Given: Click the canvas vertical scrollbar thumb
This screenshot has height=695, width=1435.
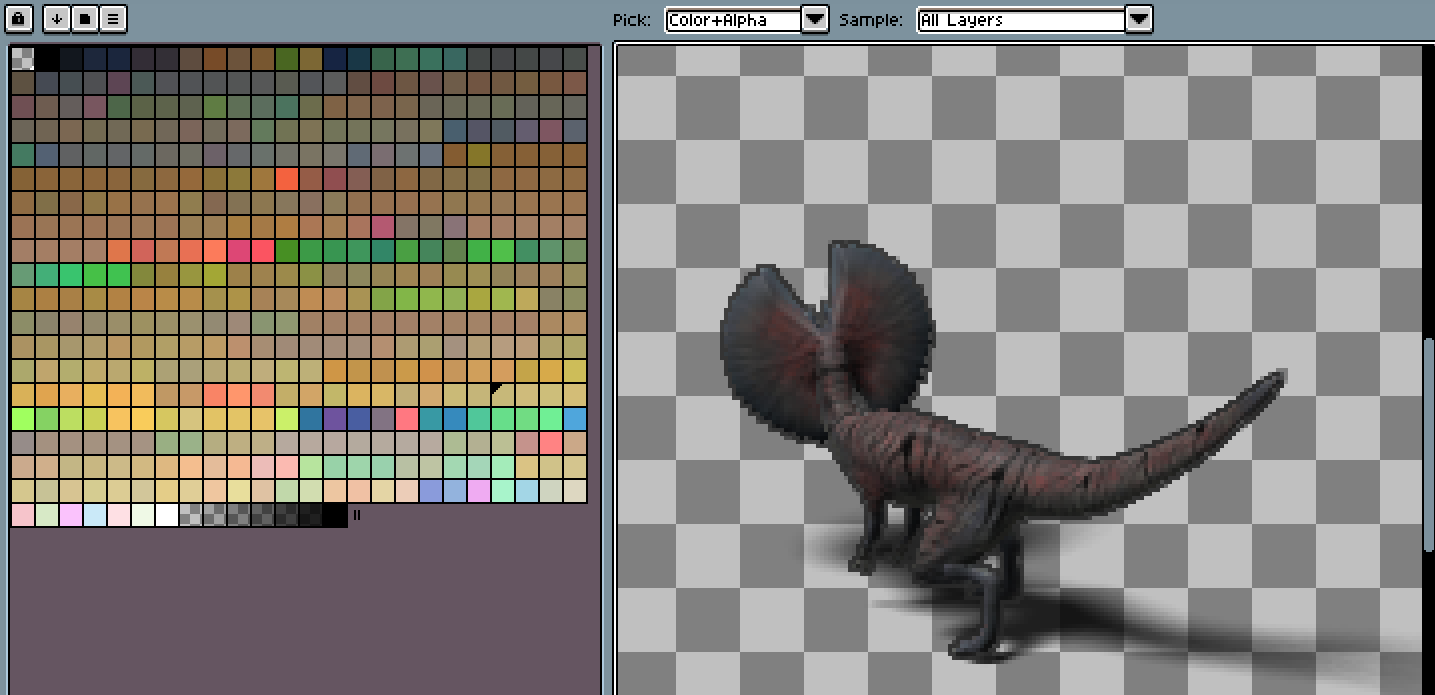Looking at the screenshot, I should pyautogui.click(x=1429, y=443).
